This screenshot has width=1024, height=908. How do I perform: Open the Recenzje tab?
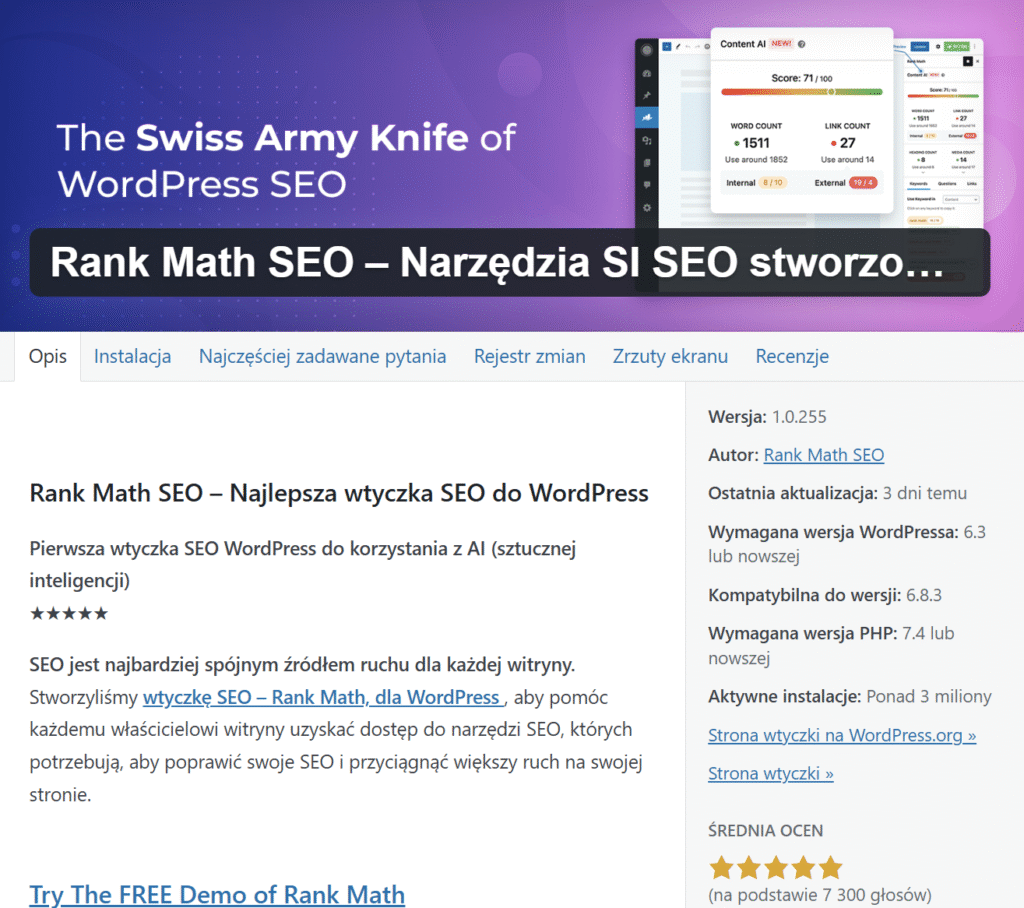coord(791,356)
